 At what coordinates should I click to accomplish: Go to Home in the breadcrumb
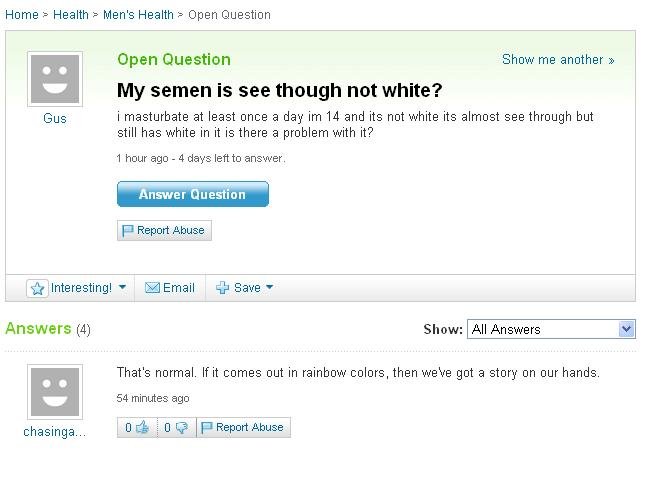(21, 15)
